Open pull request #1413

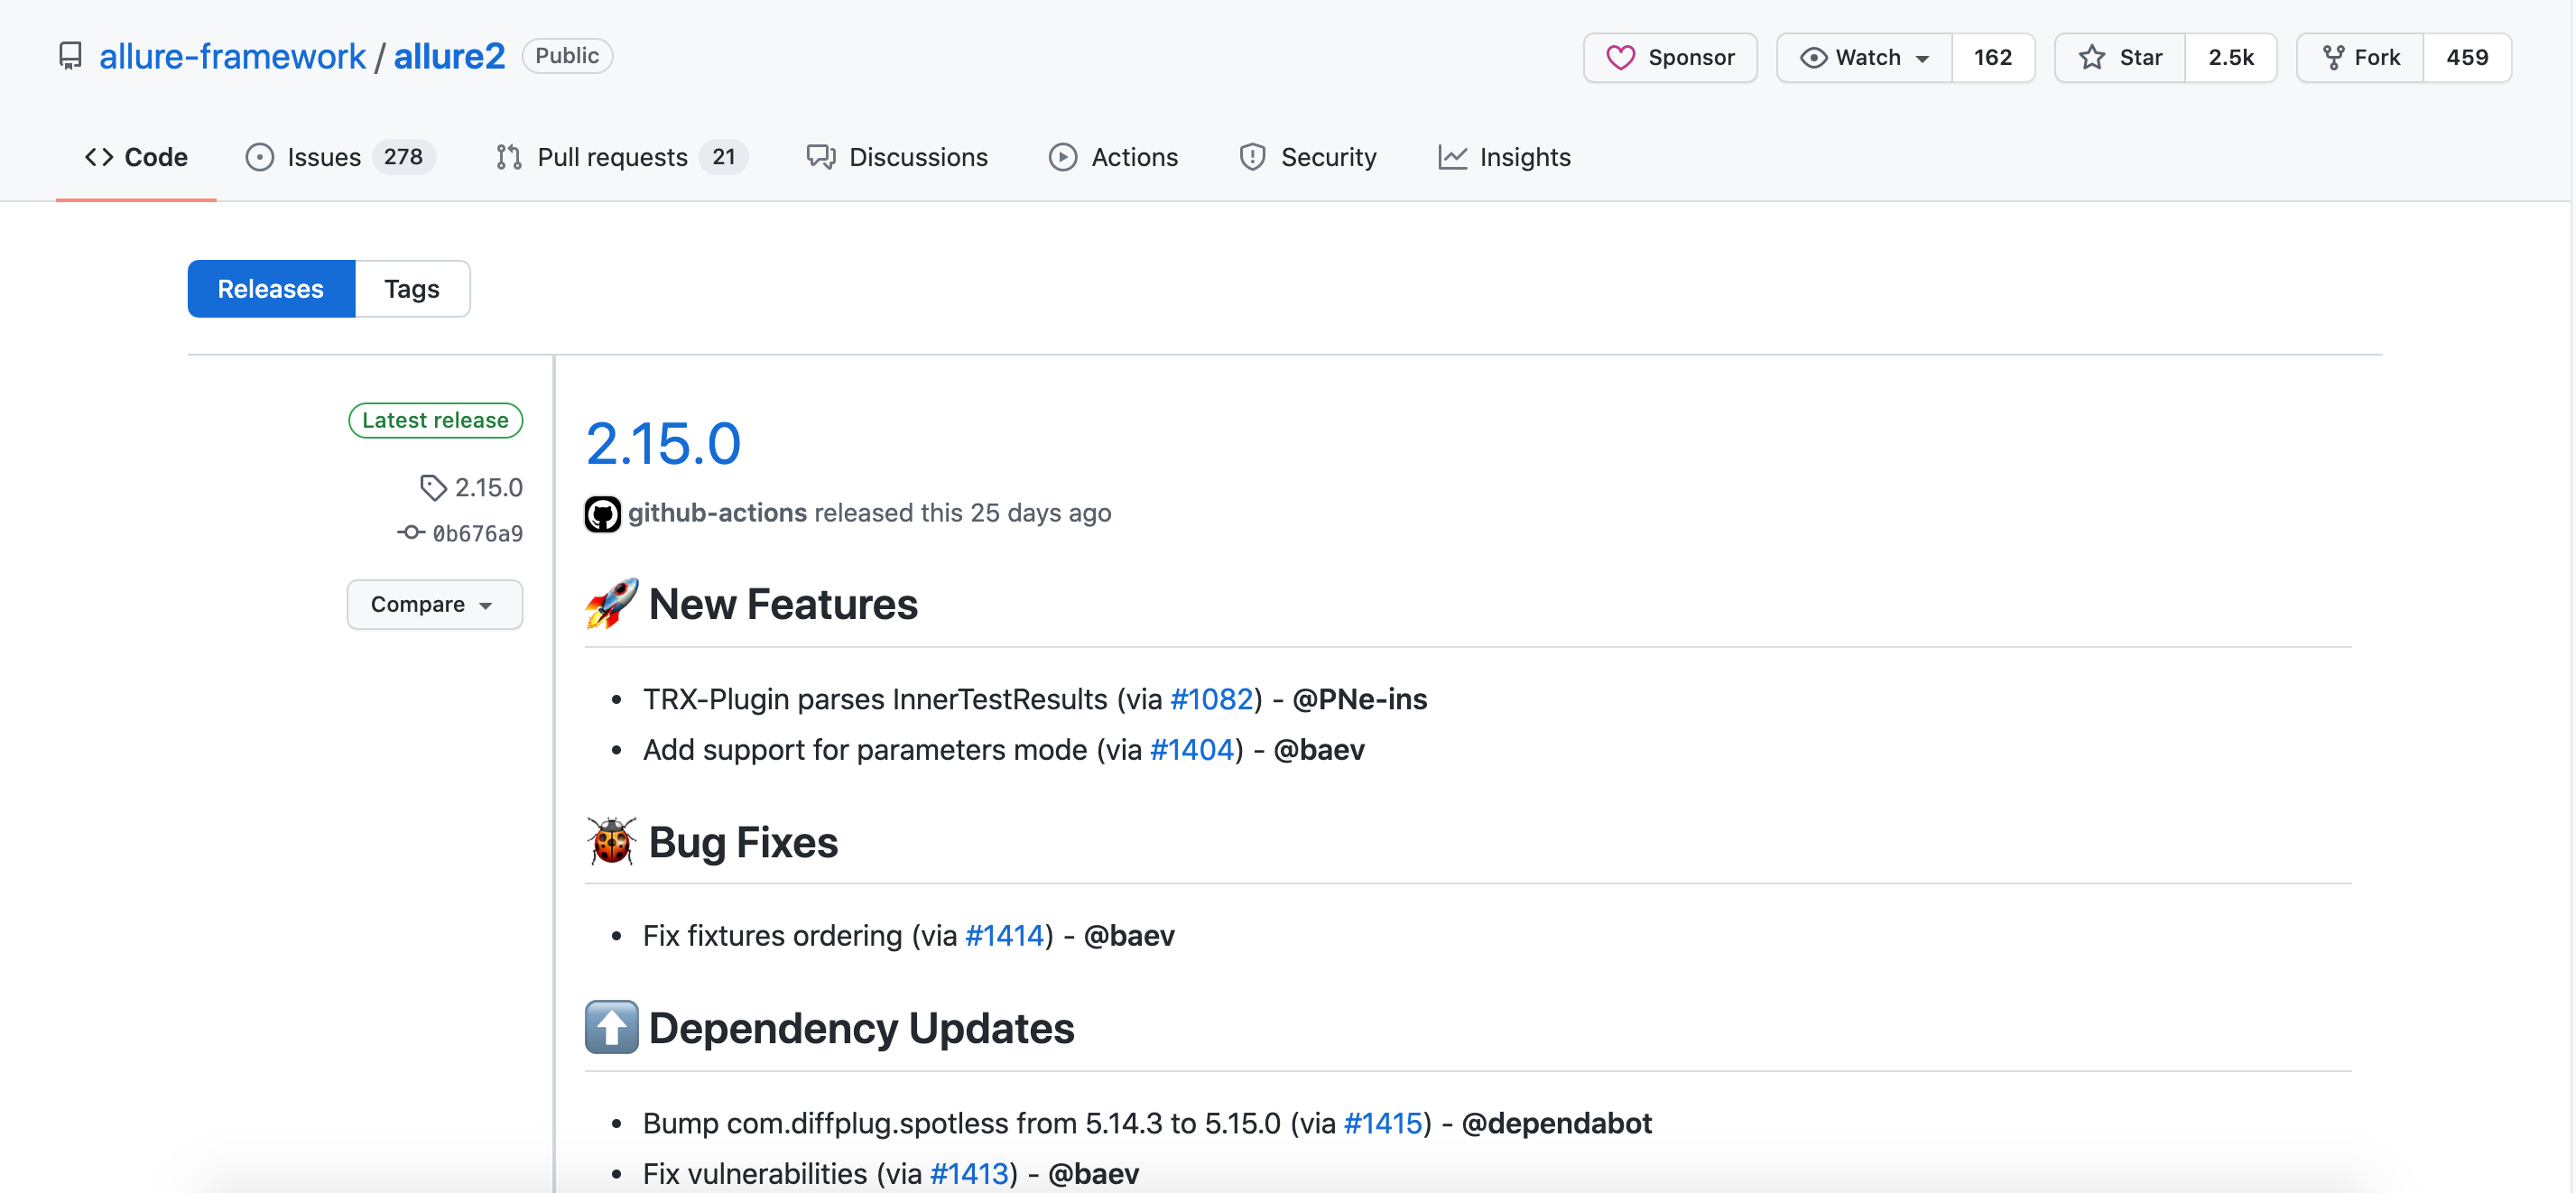tap(969, 1173)
